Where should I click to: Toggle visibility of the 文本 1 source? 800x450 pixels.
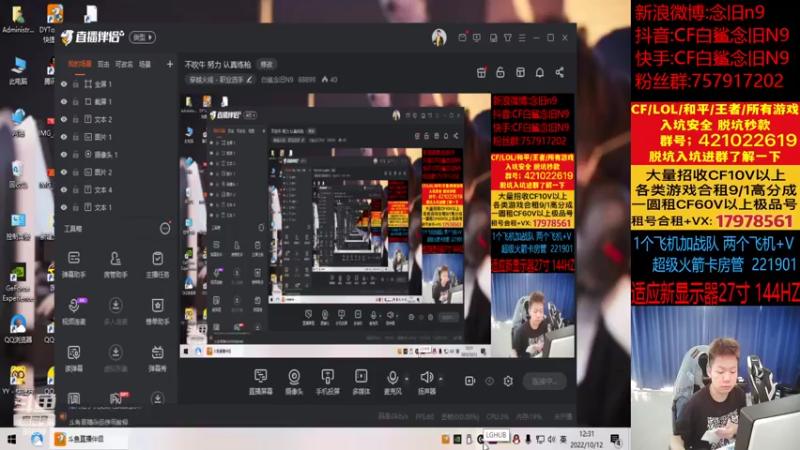pyautogui.click(x=64, y=207)
